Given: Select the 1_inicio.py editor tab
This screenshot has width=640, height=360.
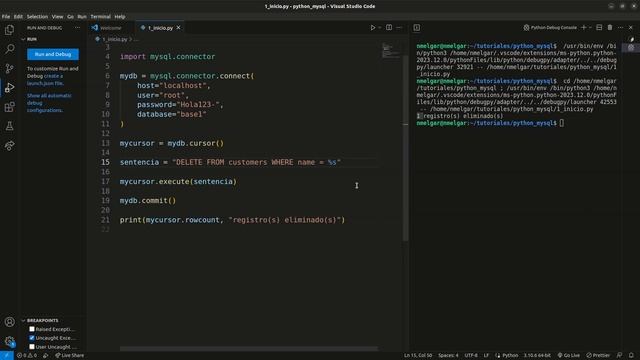Looking at the screenshot, I should pos(160,28).
